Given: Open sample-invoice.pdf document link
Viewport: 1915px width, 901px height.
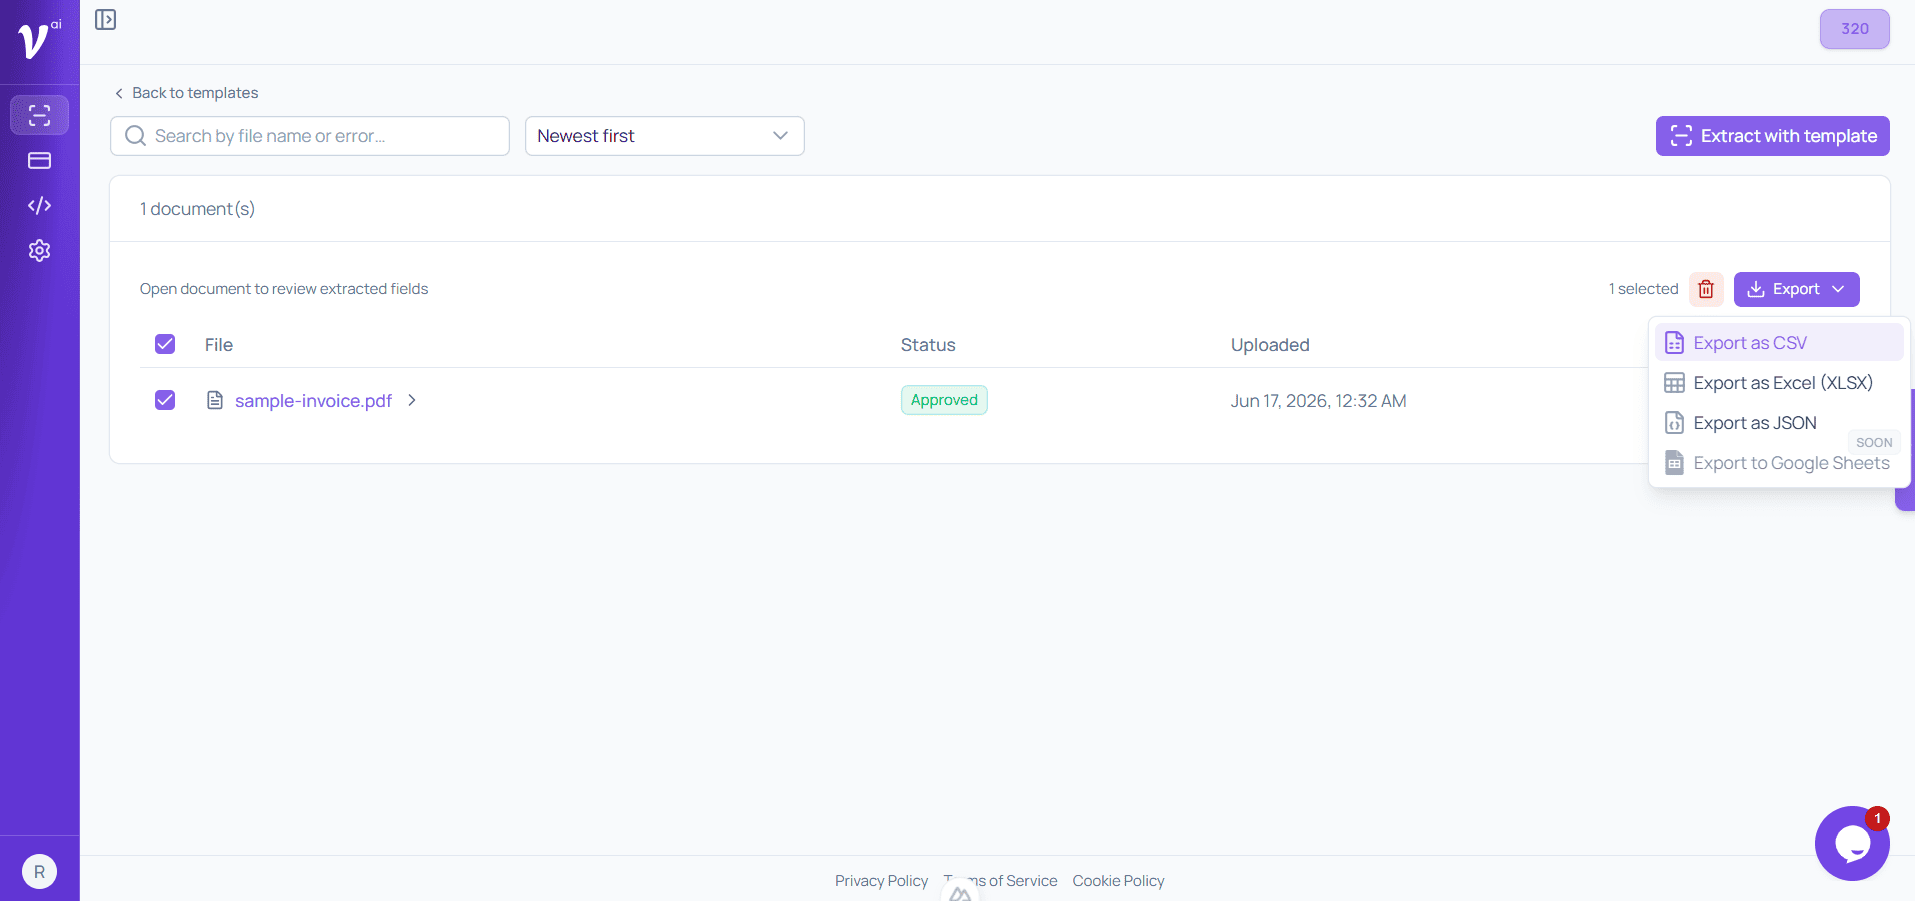Looking at the screenshot, I should coord(313,401).
